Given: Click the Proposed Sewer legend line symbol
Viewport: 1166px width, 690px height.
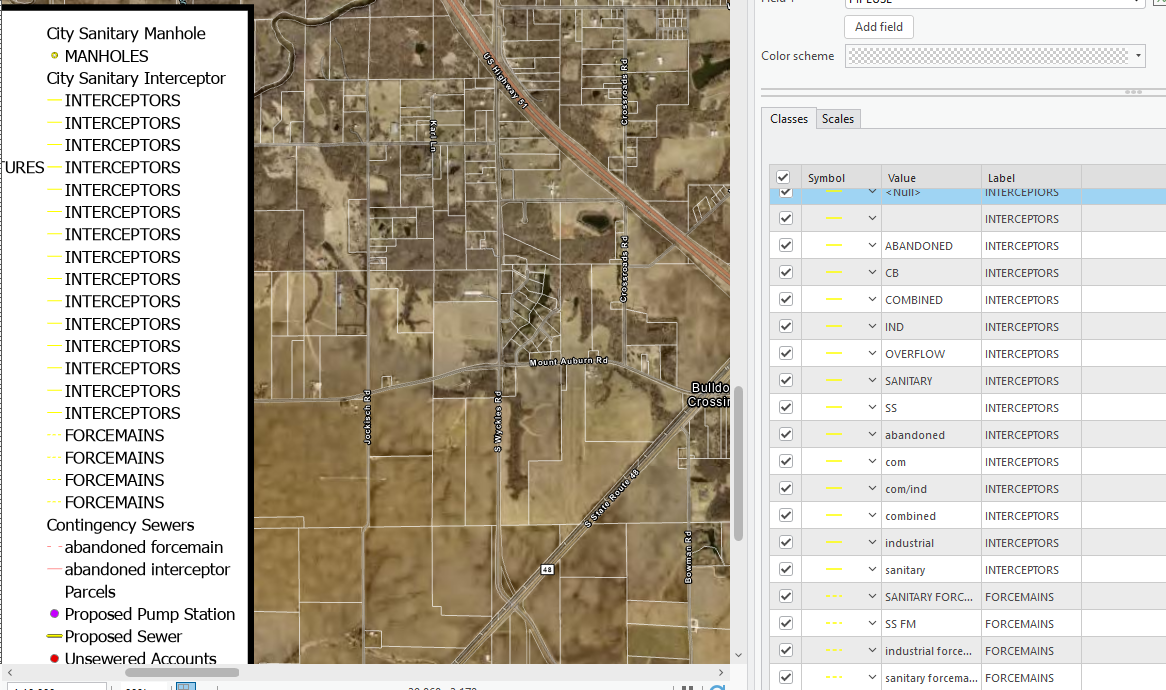Looking at the screenshot, I should (54, 636).
